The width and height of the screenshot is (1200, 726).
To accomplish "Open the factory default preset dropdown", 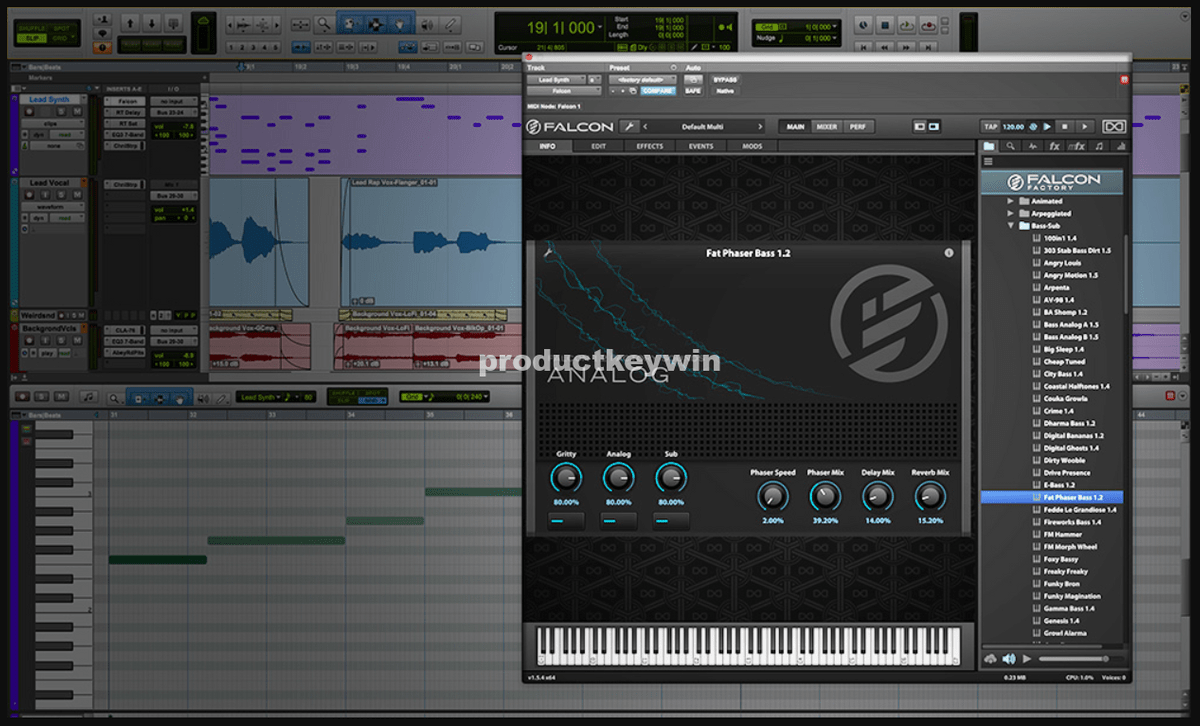I will [642, 79].
